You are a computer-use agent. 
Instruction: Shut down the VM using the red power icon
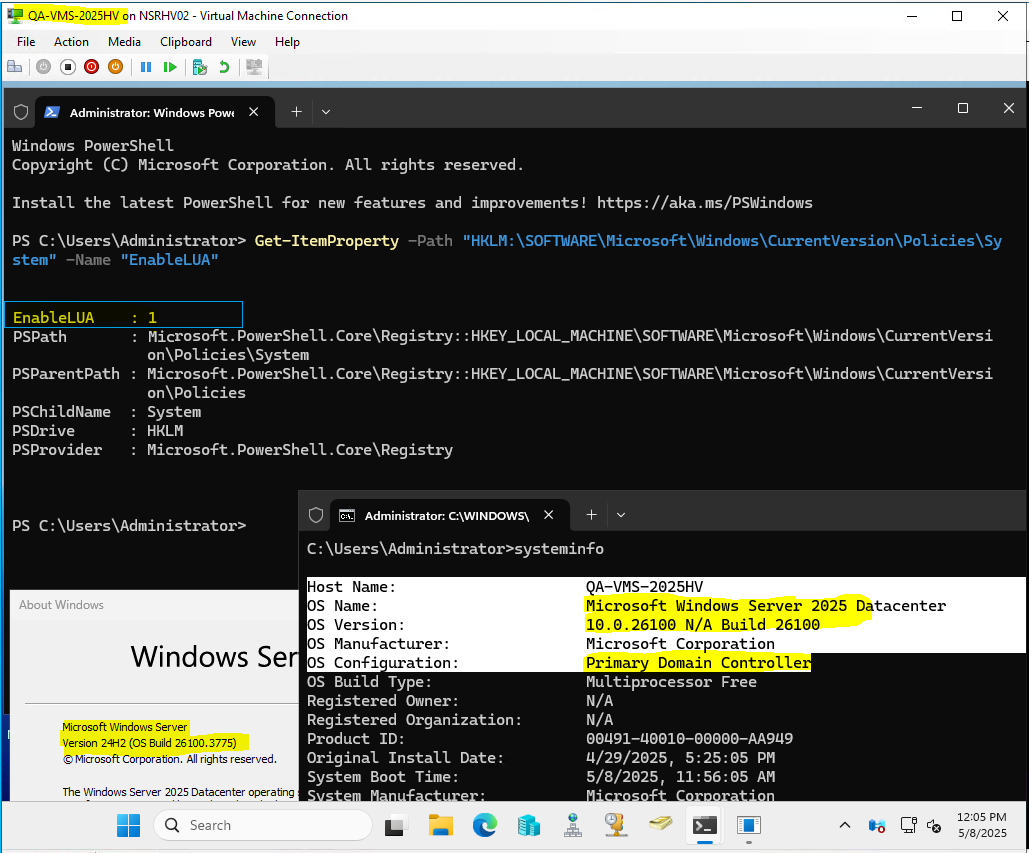tap(91, 67)
